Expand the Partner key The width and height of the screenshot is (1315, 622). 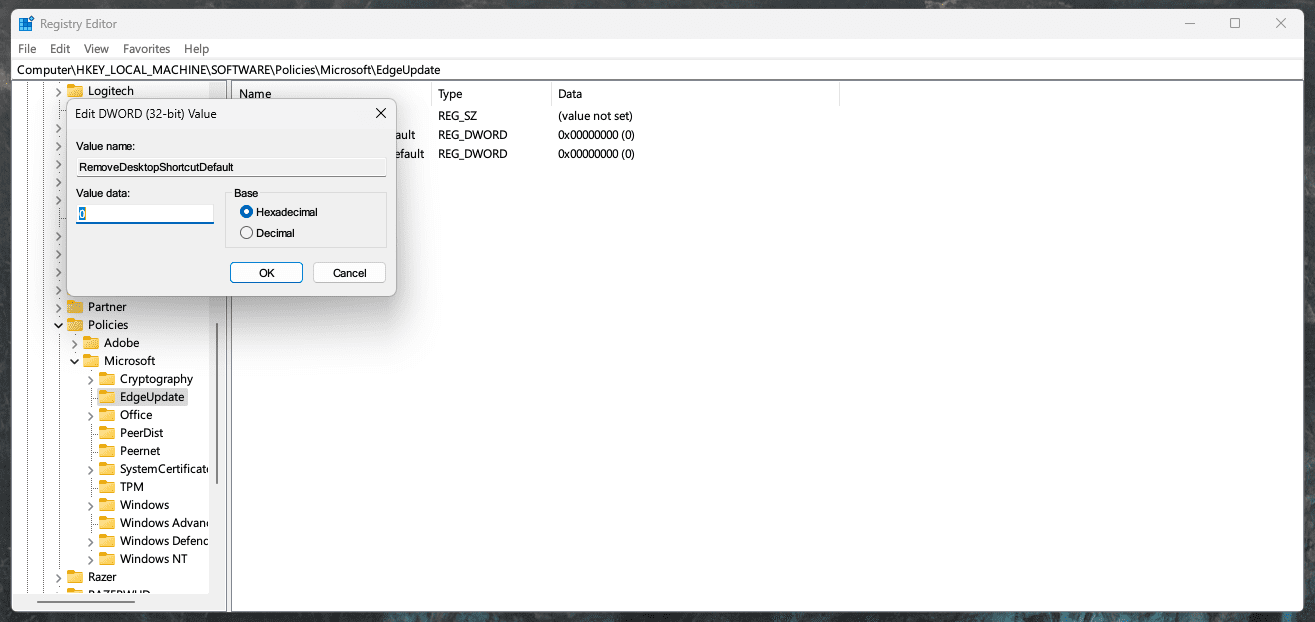(58, 307)
